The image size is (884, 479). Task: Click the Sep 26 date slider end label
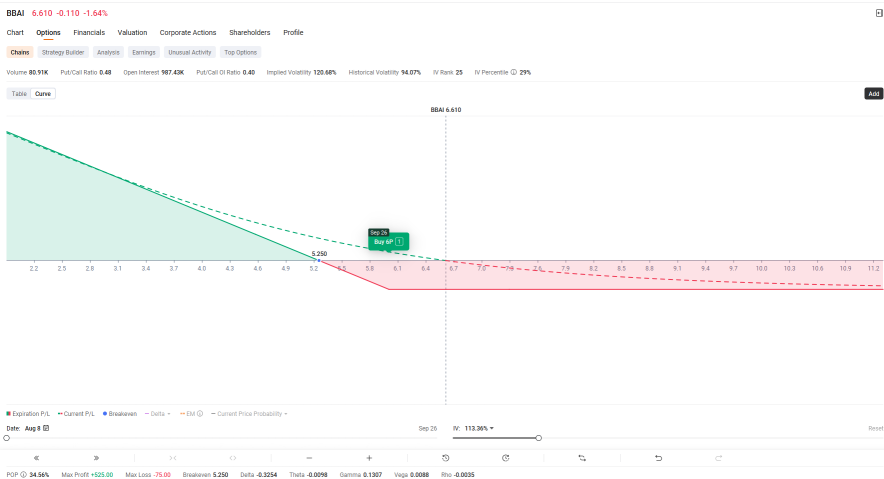click(428, 428)
